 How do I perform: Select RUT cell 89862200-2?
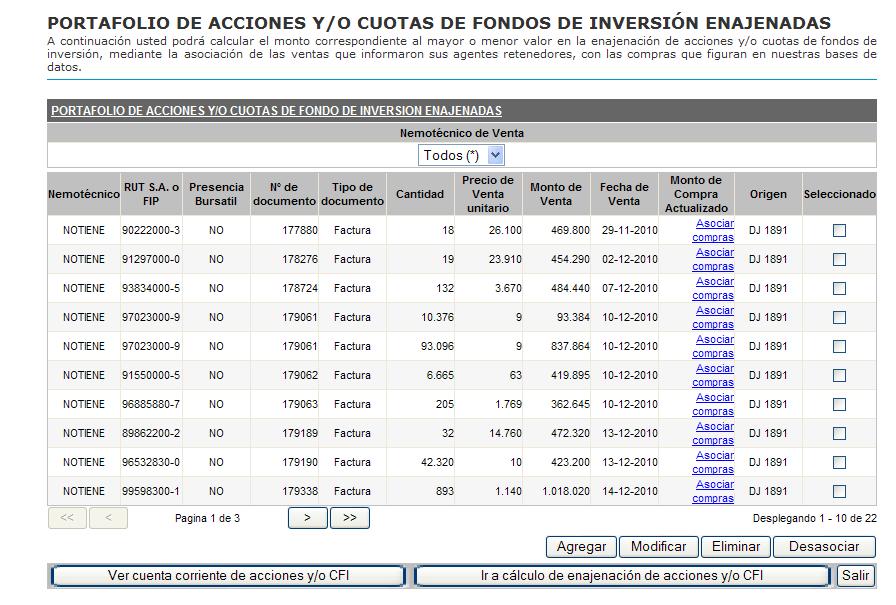pyautogui.click(x=151, y=434)
